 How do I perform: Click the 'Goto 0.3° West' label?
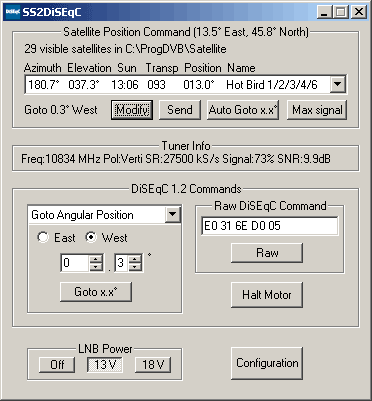point(61,110)
